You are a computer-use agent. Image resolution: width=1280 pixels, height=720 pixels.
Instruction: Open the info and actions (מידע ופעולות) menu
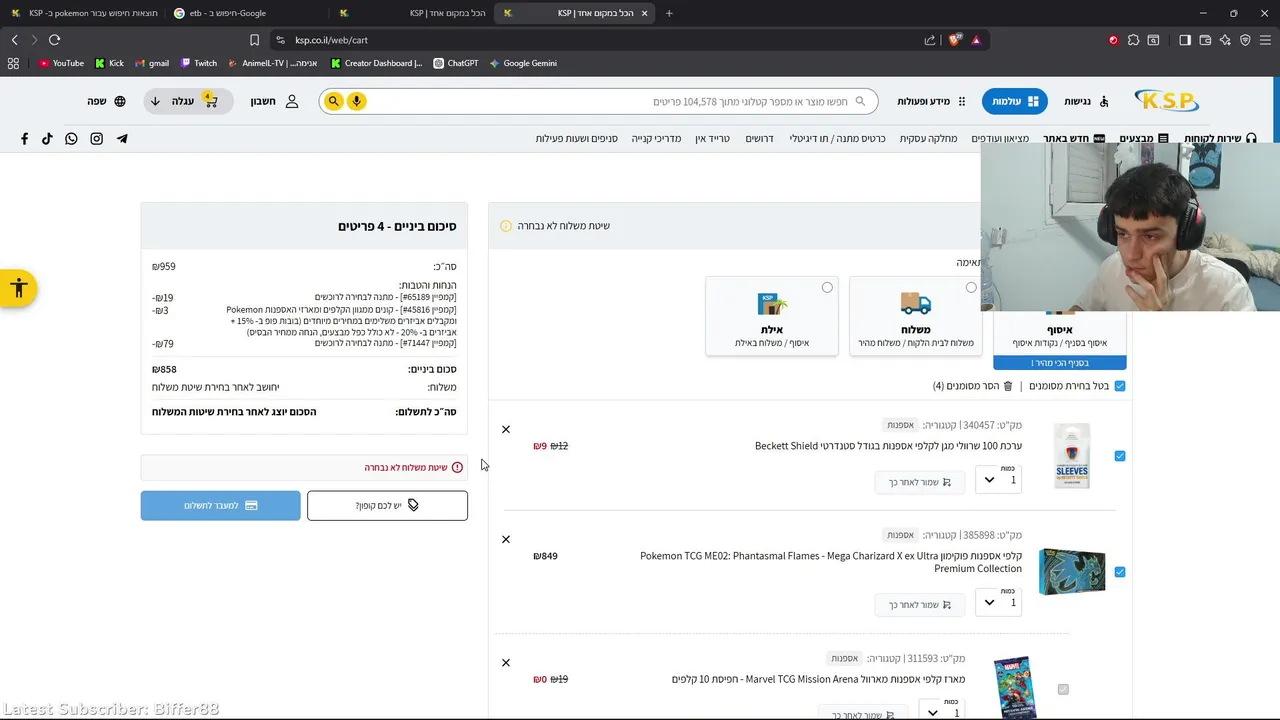pos(931,101)
